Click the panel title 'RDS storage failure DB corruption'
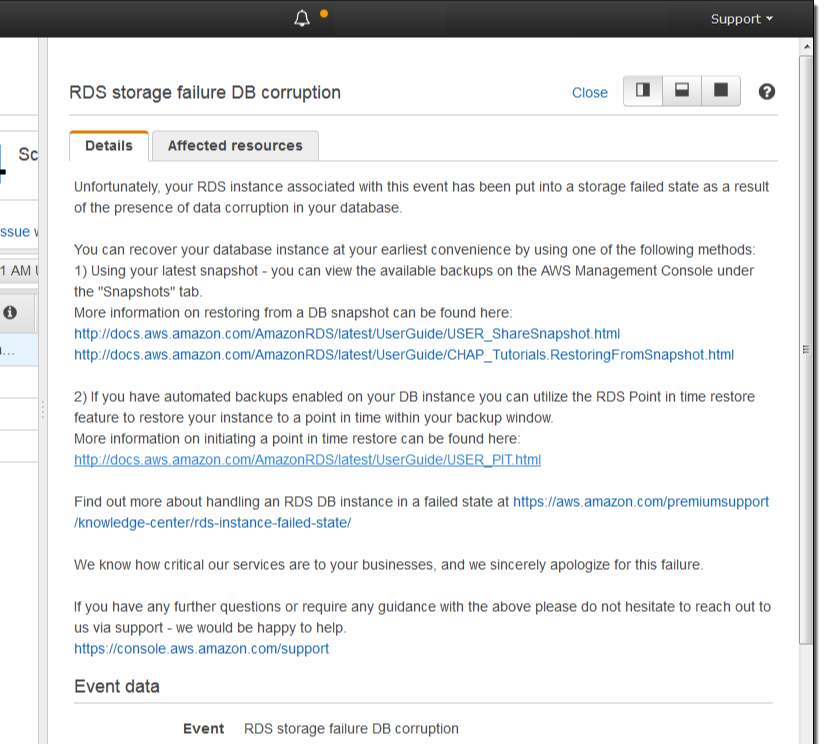Viewport: 824px width, 744px height. point(205,92)
